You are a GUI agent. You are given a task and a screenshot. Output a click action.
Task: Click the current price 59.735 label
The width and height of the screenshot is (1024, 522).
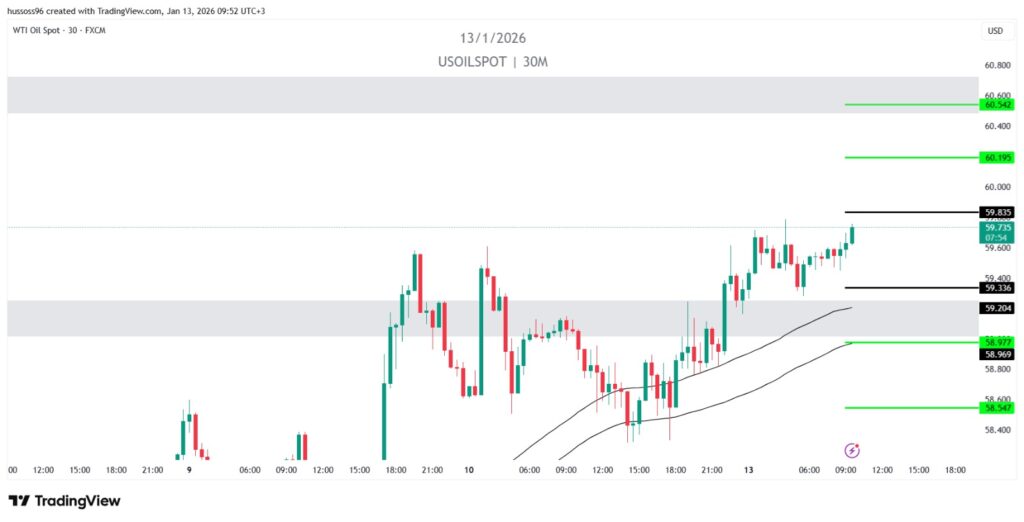998,228
